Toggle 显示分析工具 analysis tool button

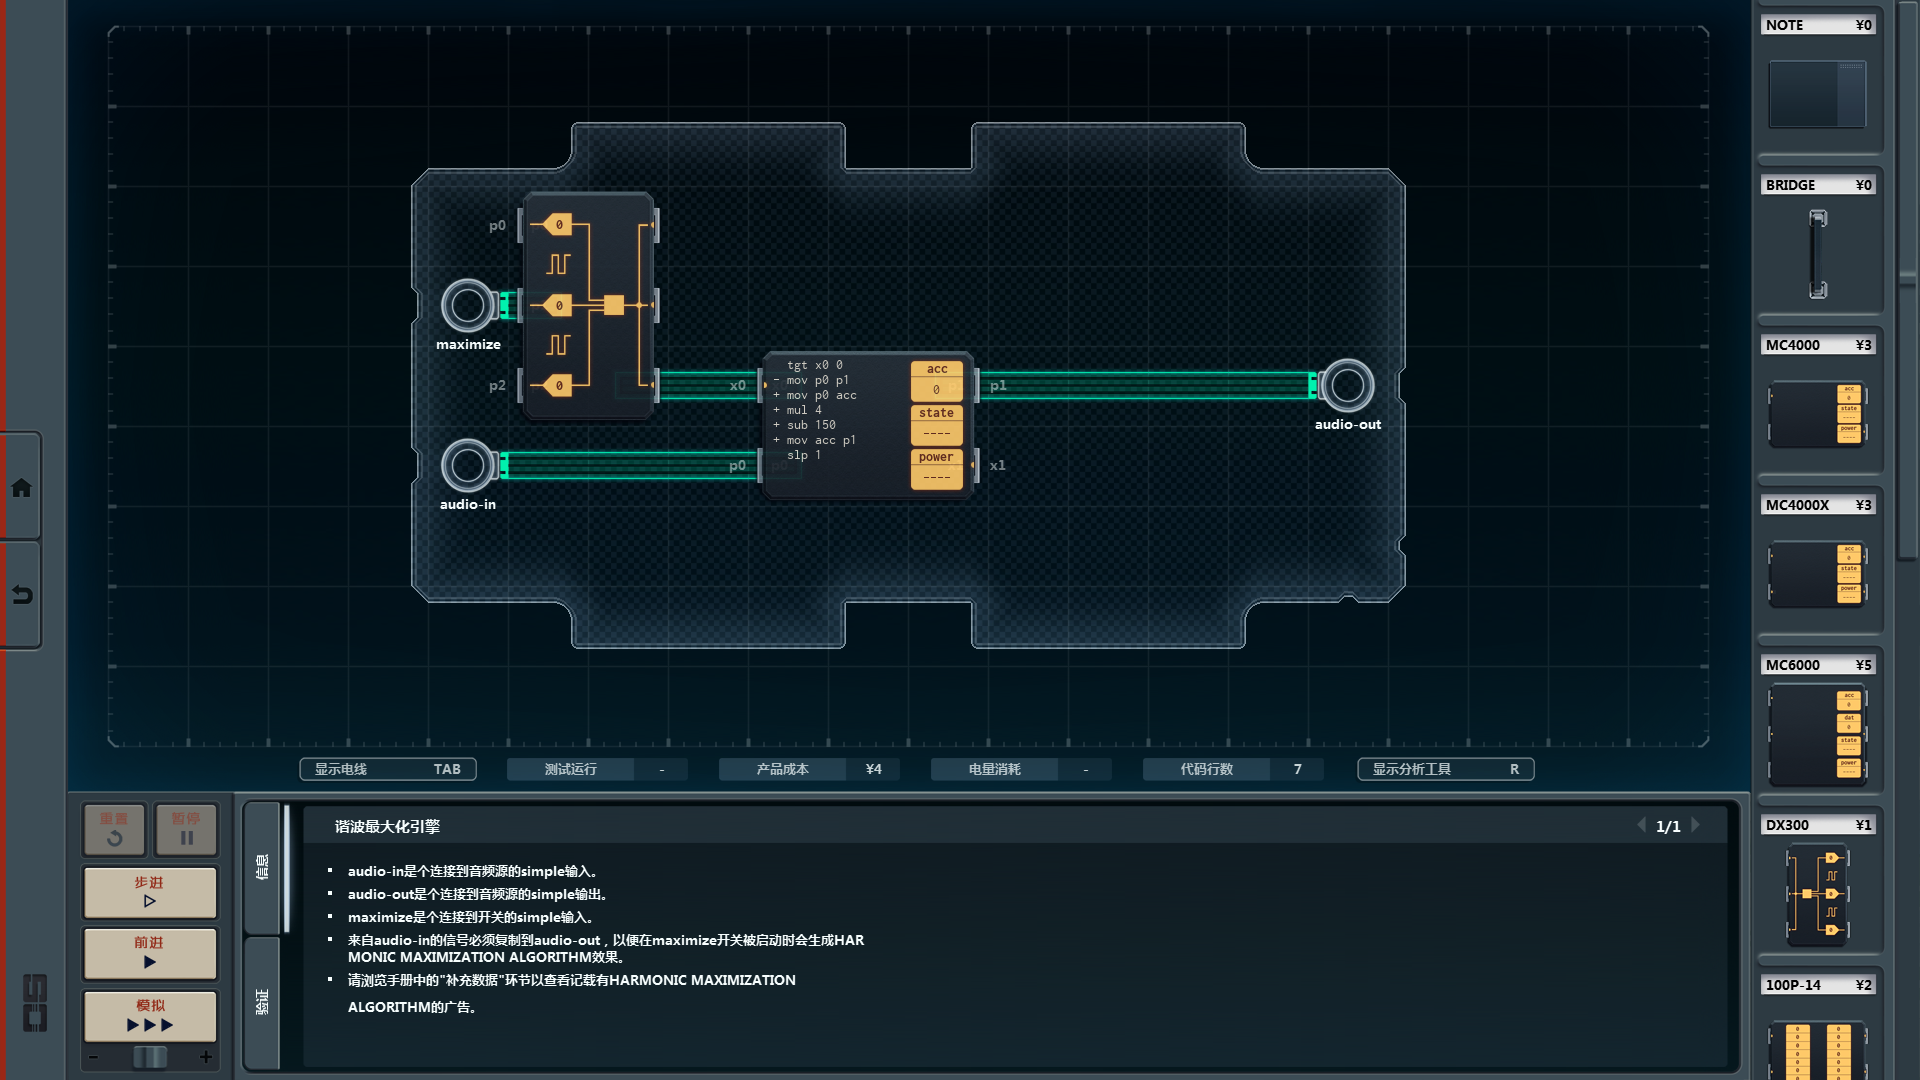(x=1445, y=769)
